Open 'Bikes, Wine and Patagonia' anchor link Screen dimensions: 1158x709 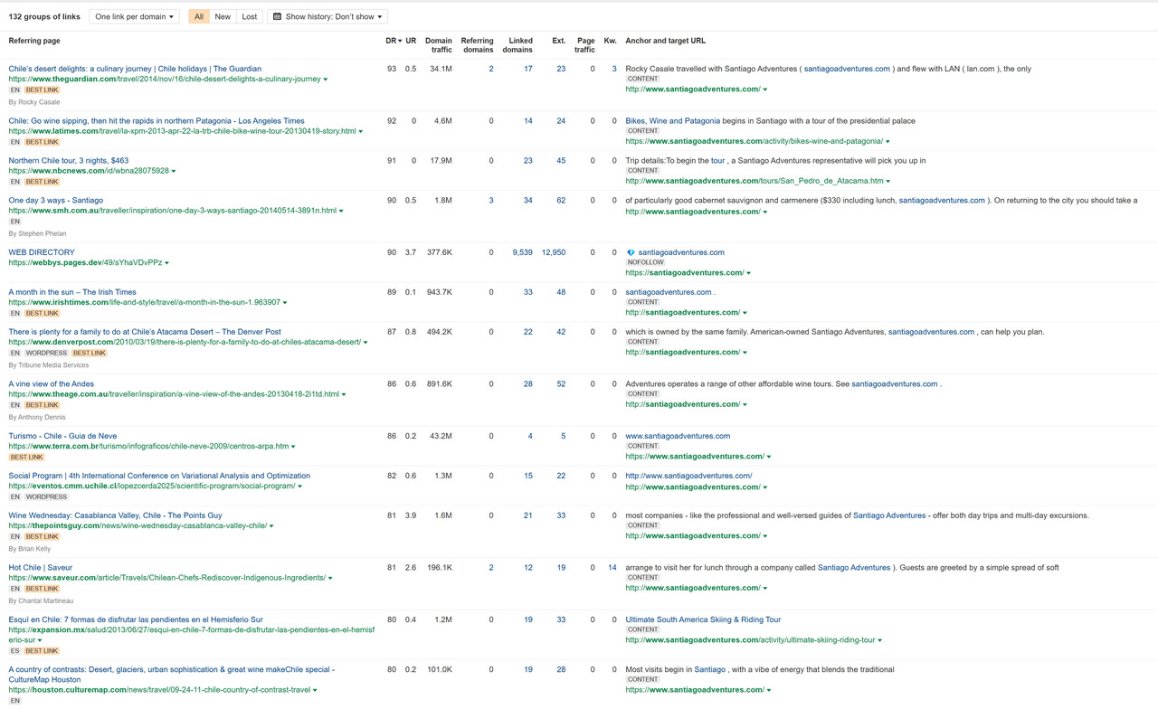click(x=673, y=120)
